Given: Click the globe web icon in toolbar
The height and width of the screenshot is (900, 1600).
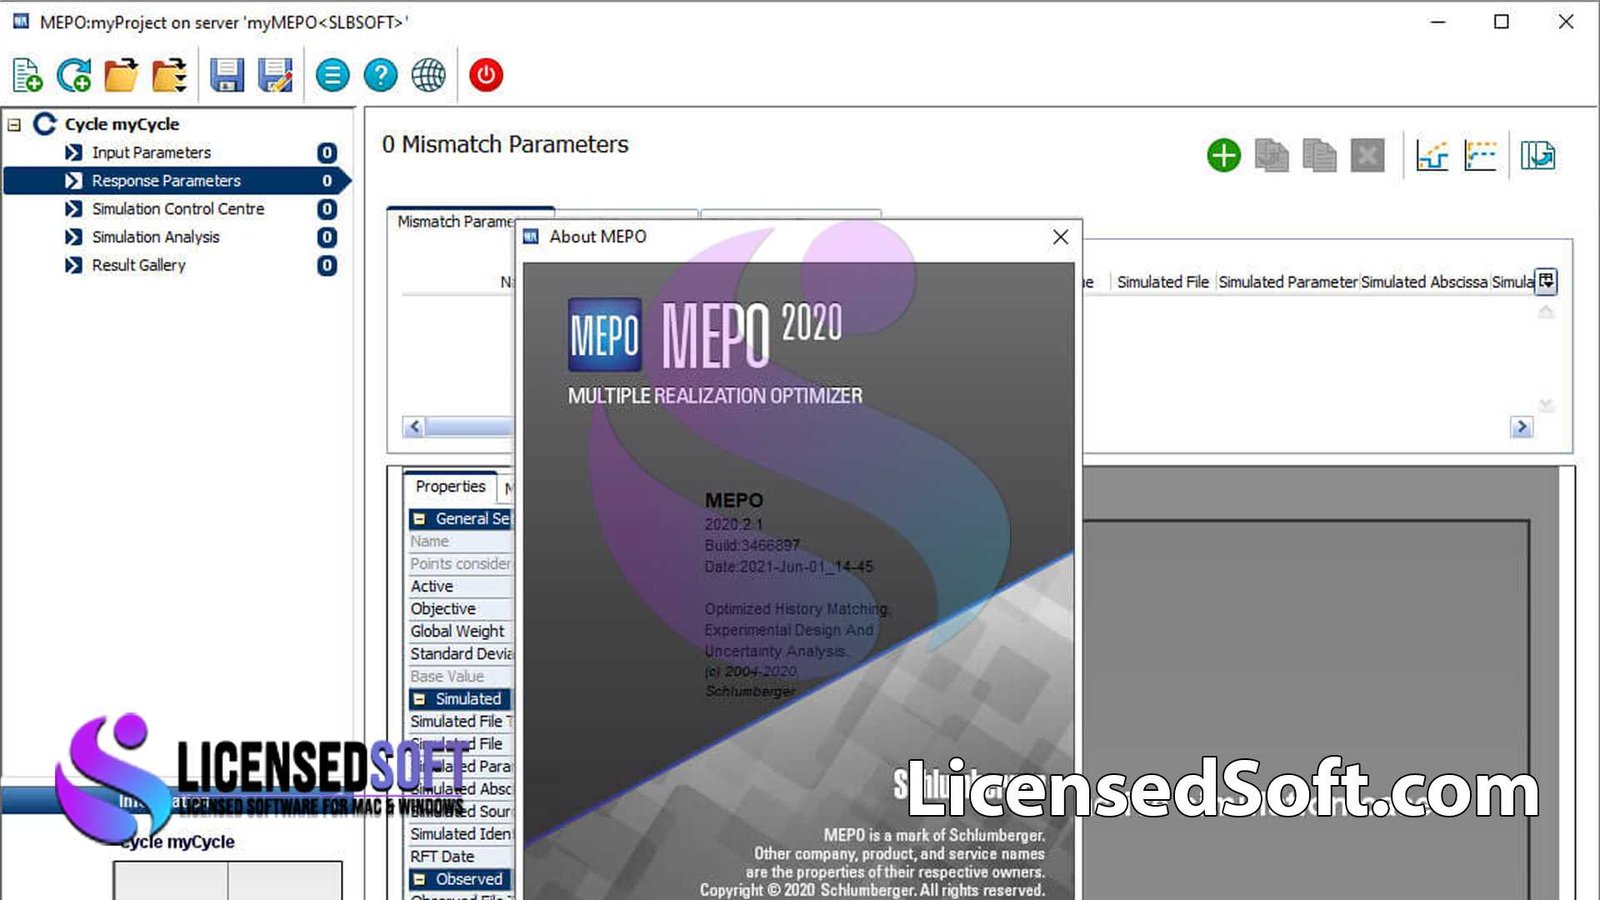Looking at the screenshot, I should (429, 75).
